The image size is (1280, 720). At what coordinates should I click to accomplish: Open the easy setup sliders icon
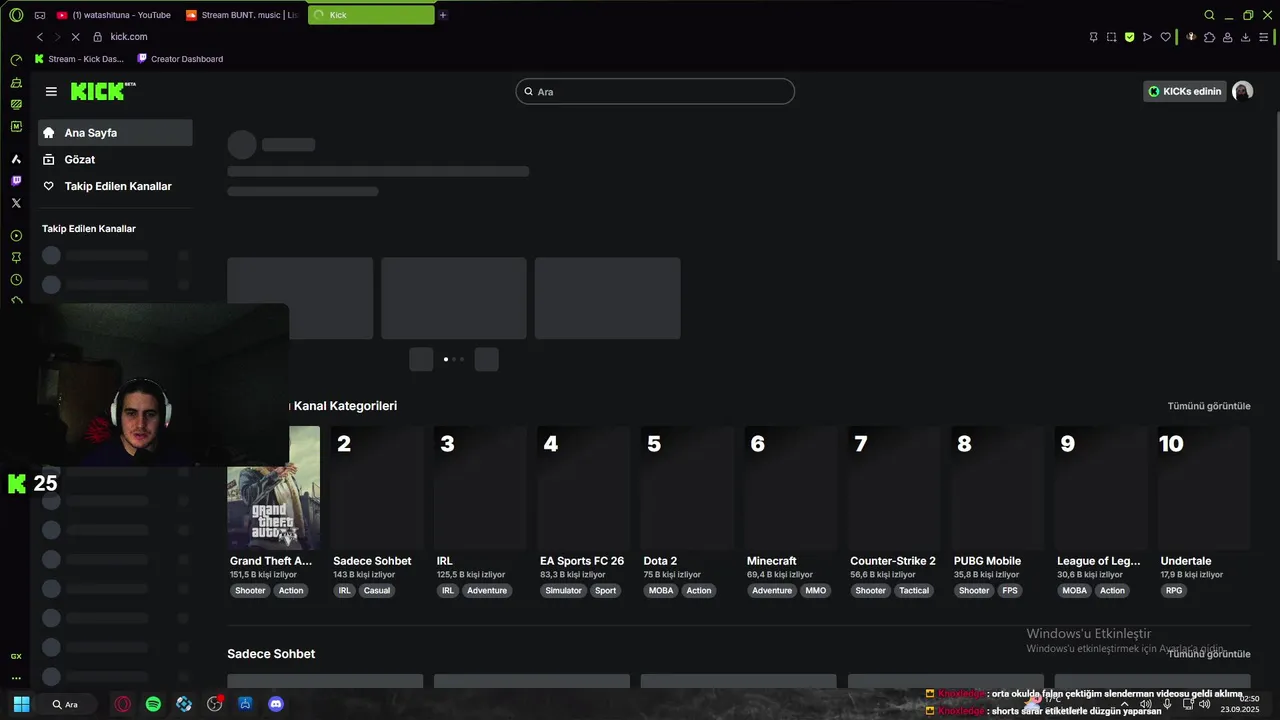[1263, 37]
